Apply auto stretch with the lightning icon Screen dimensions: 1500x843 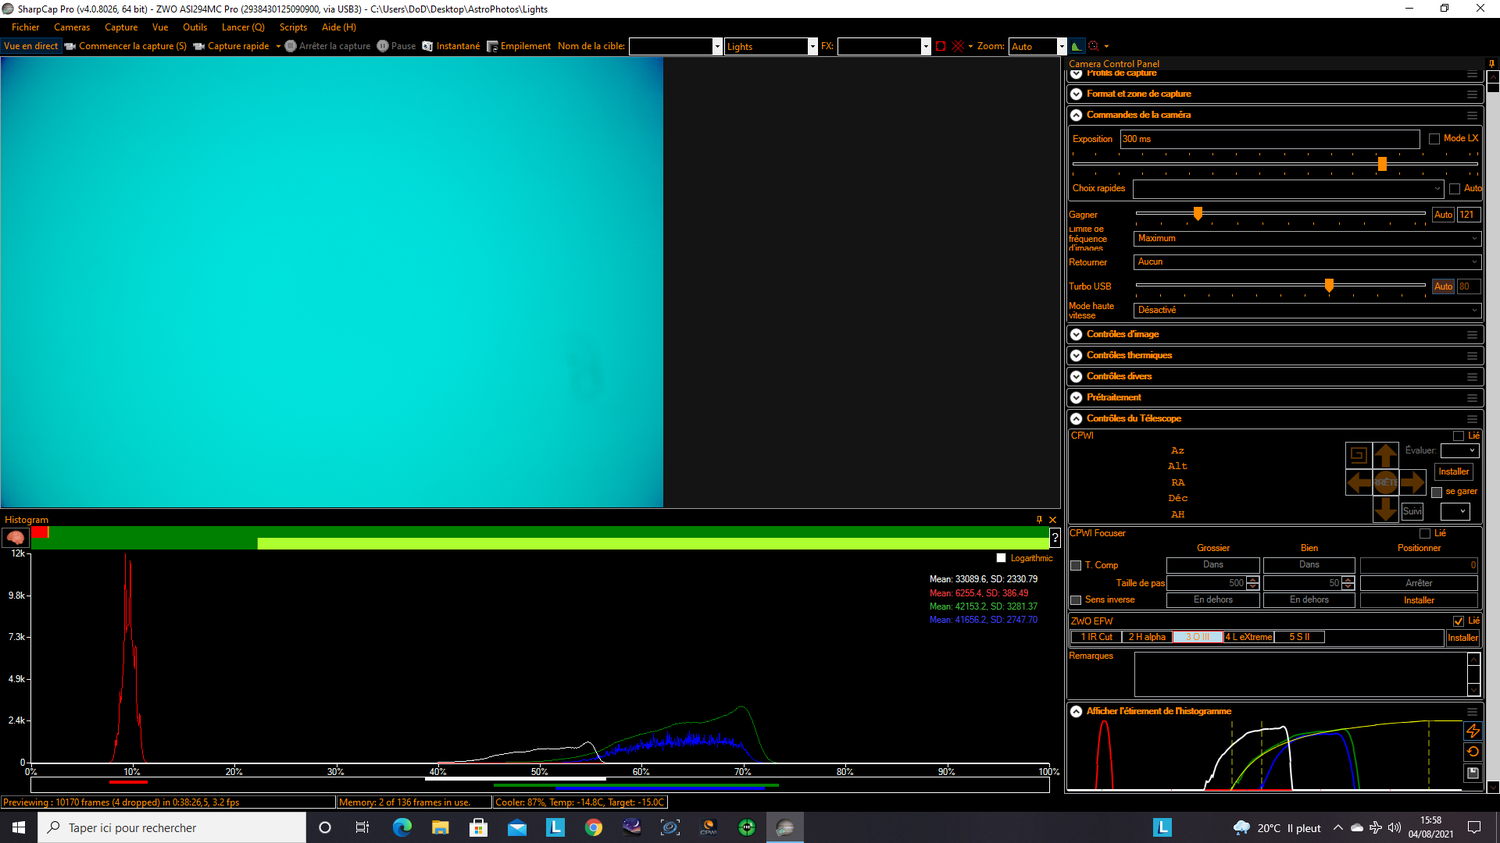point(1471,731)
